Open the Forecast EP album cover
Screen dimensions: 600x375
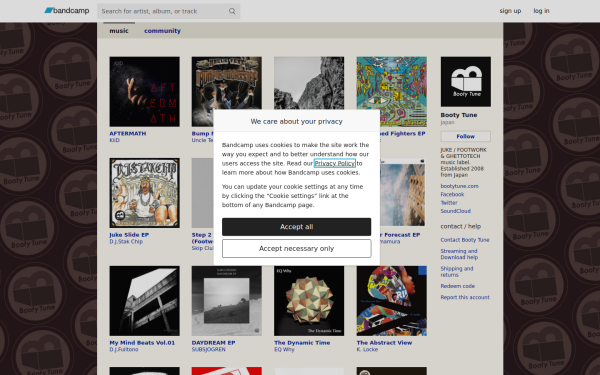click(x=403, y=193)
